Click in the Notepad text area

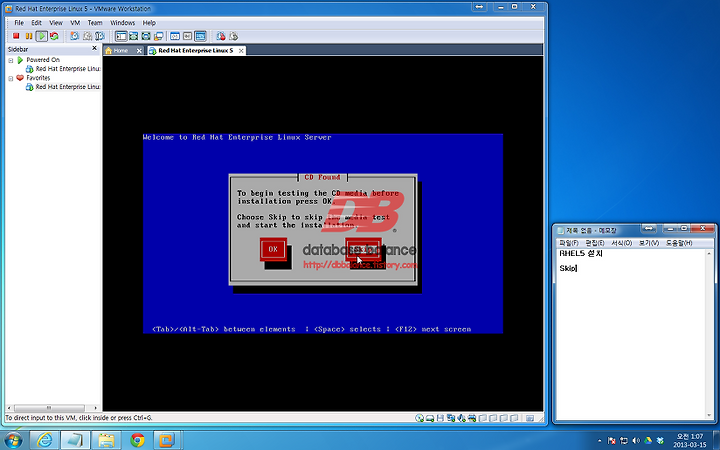pos(630,334)
